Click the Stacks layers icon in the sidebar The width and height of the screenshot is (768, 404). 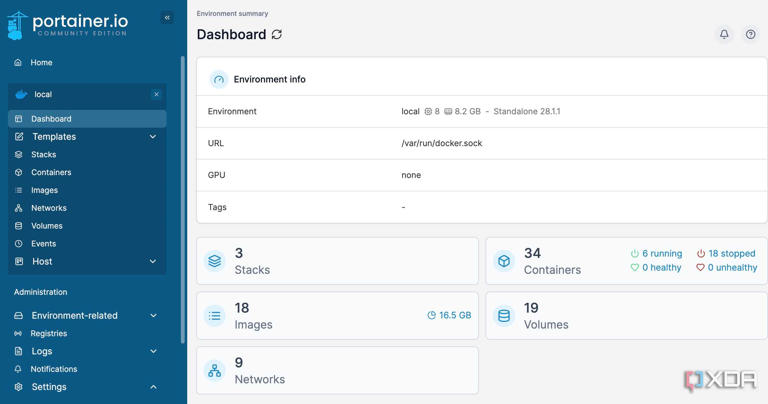coord(19,154)
